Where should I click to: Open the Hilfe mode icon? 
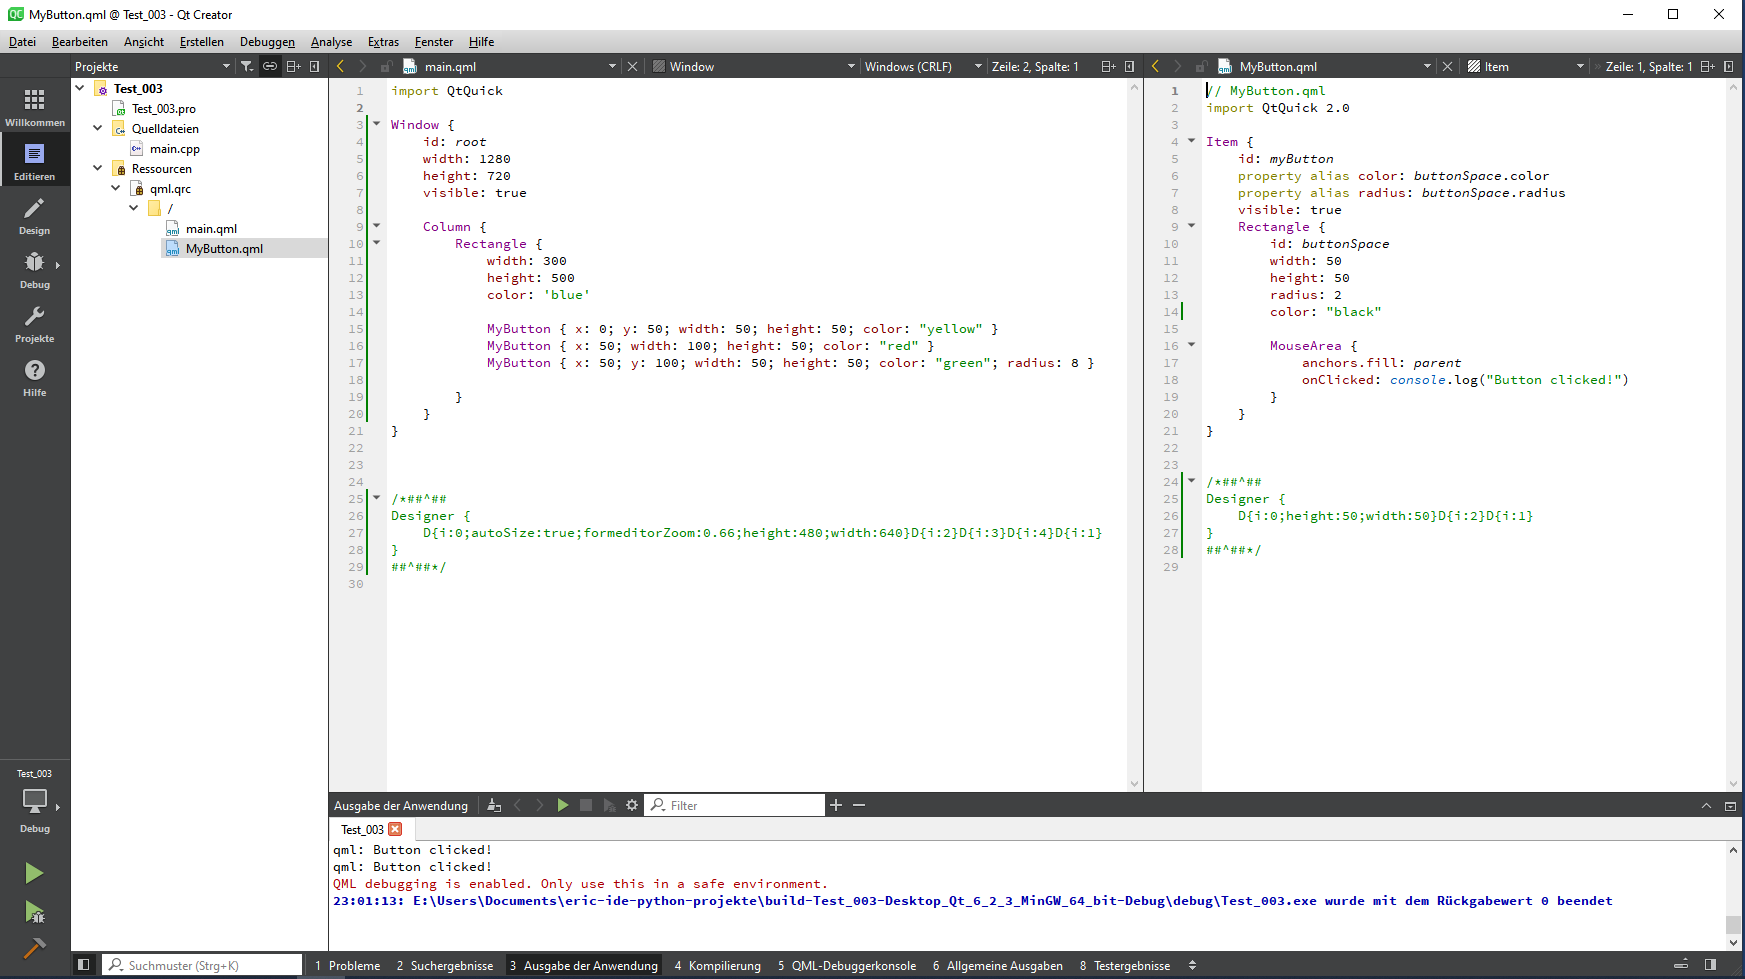pyautogui.click(x=34, y=377)
